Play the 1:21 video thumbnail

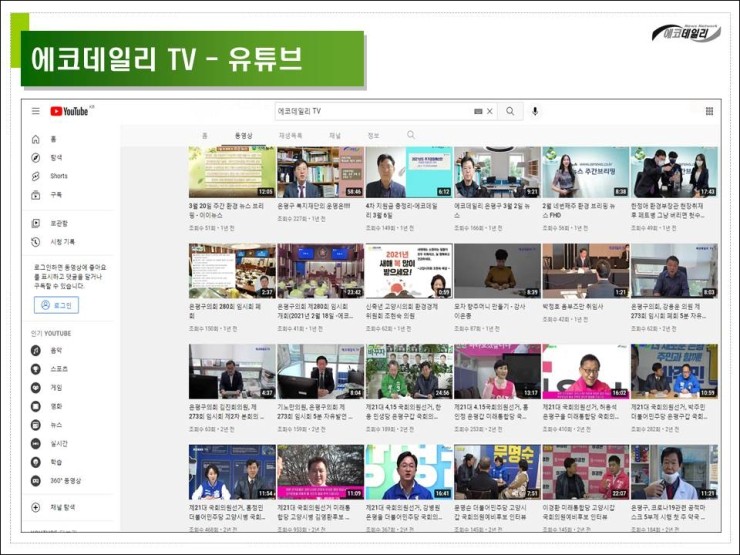coord(586,271)
